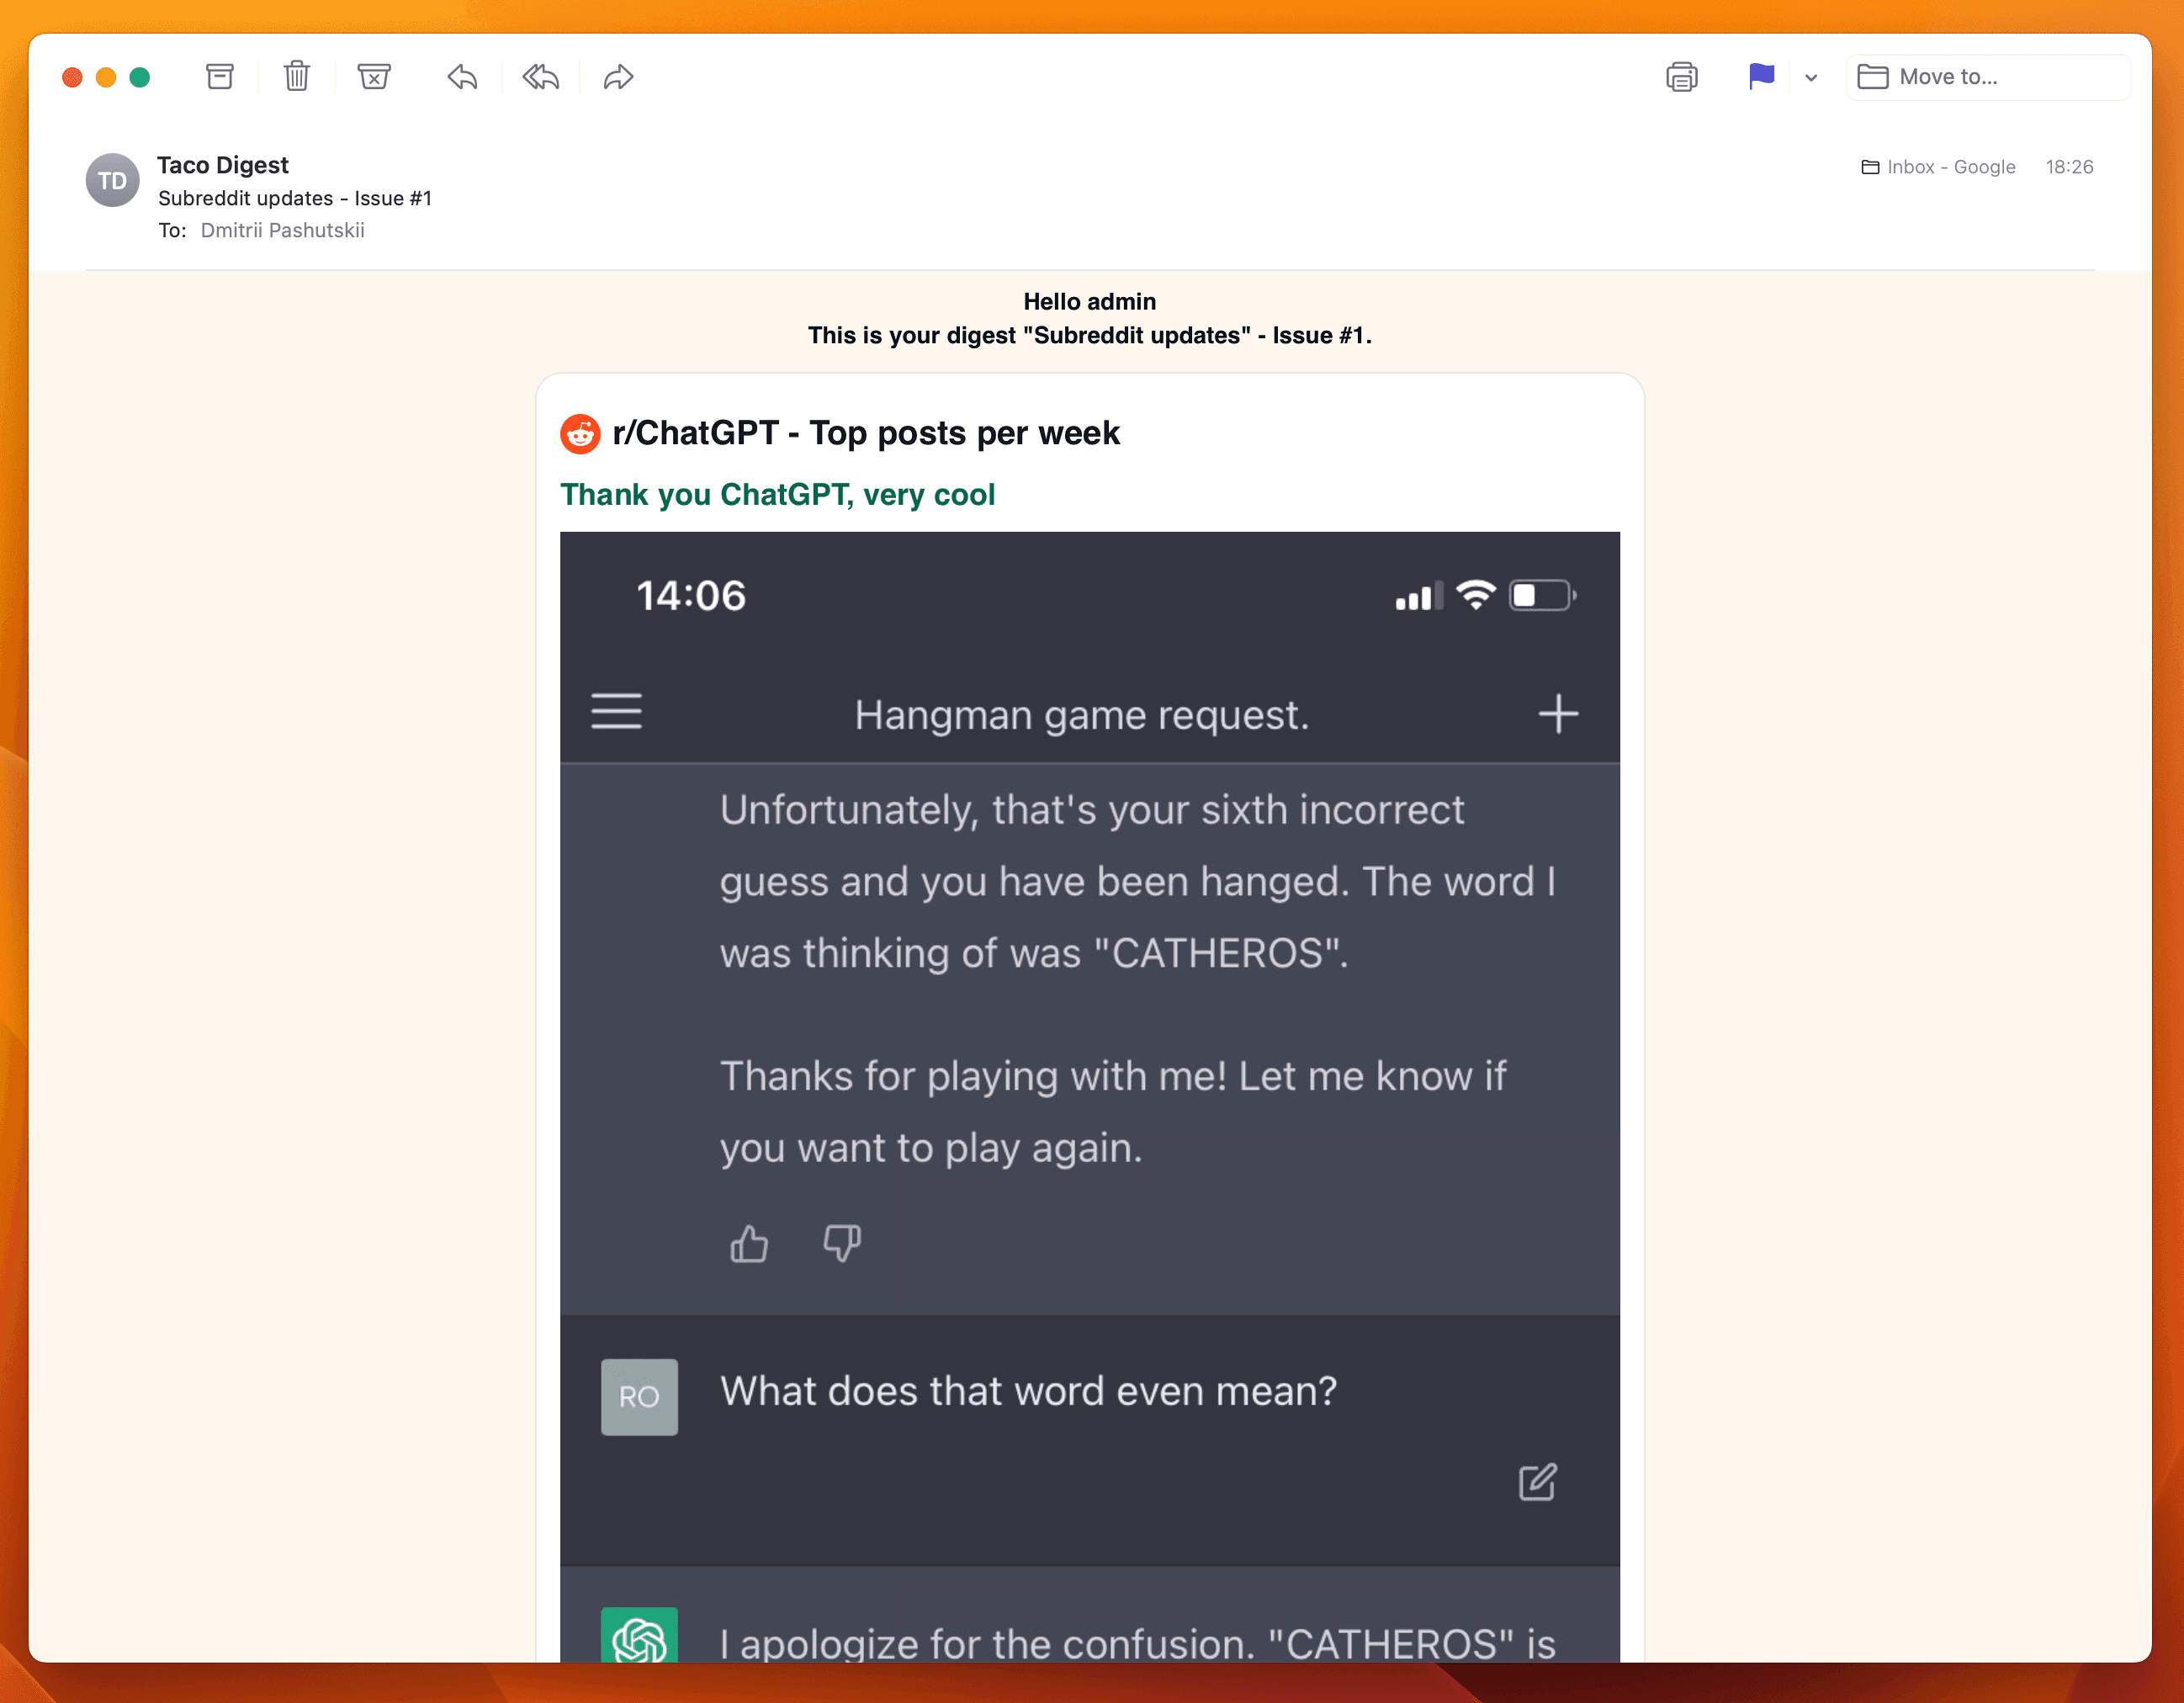Select the Taco Digest sender name
This screenshot has width=2184, height=1703.
point(223,165)
